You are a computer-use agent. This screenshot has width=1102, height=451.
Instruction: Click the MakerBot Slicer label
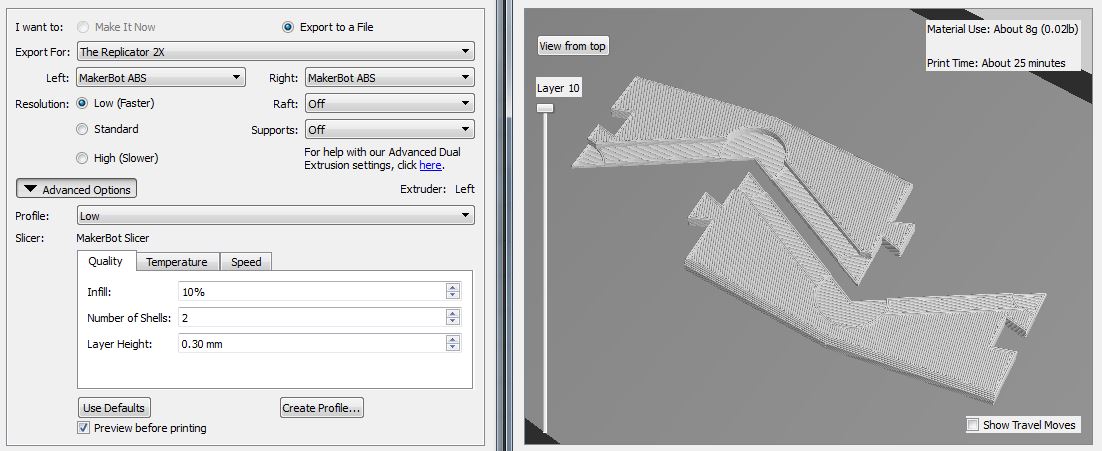(x=112, y=238)
